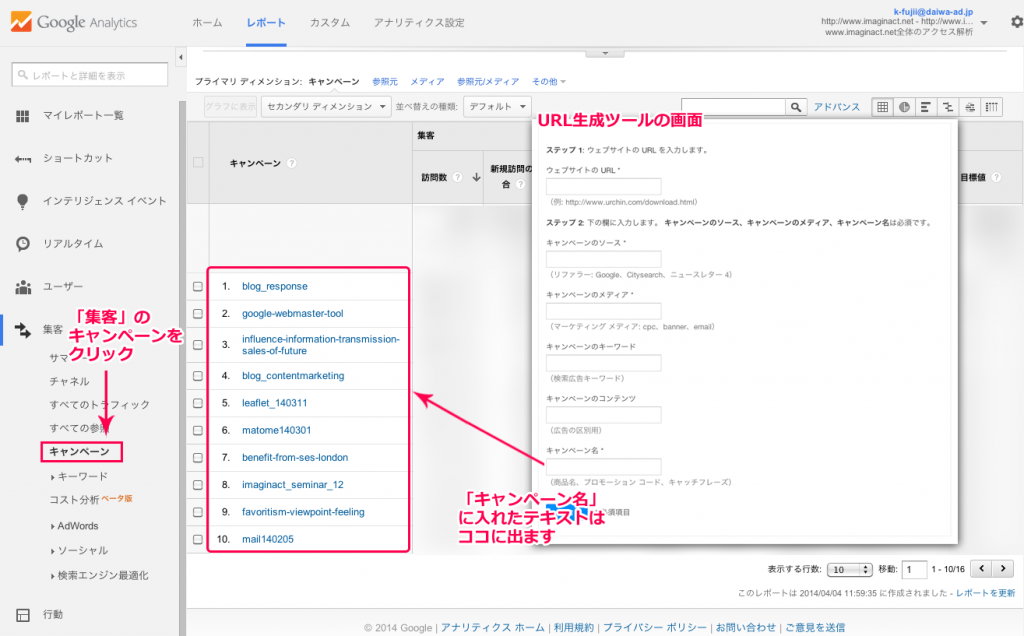Open the アドバンス filter link

[837, 107]
